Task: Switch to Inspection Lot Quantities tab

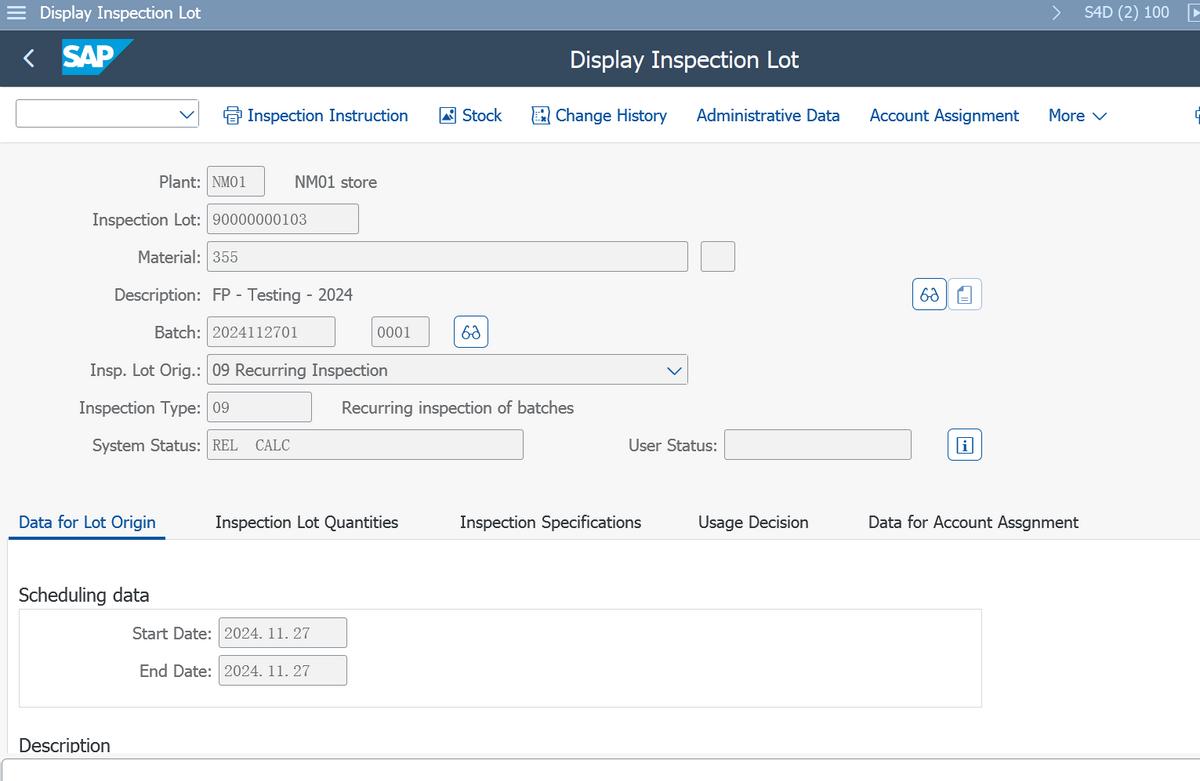Action: [307, 522]
